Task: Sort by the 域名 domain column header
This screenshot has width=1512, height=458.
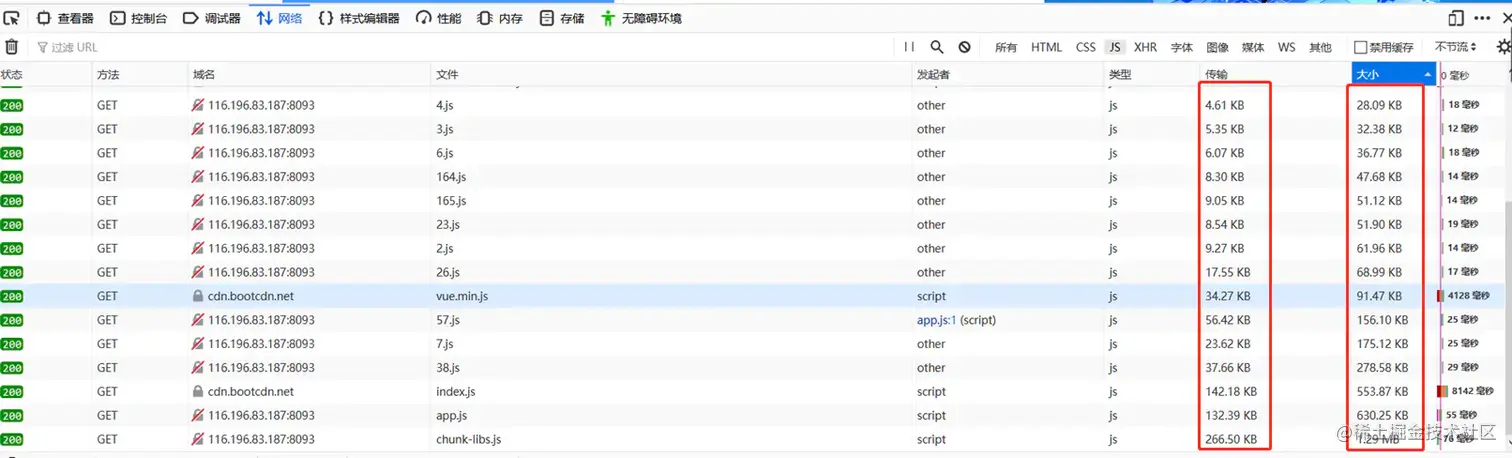Action: (310, 75)
